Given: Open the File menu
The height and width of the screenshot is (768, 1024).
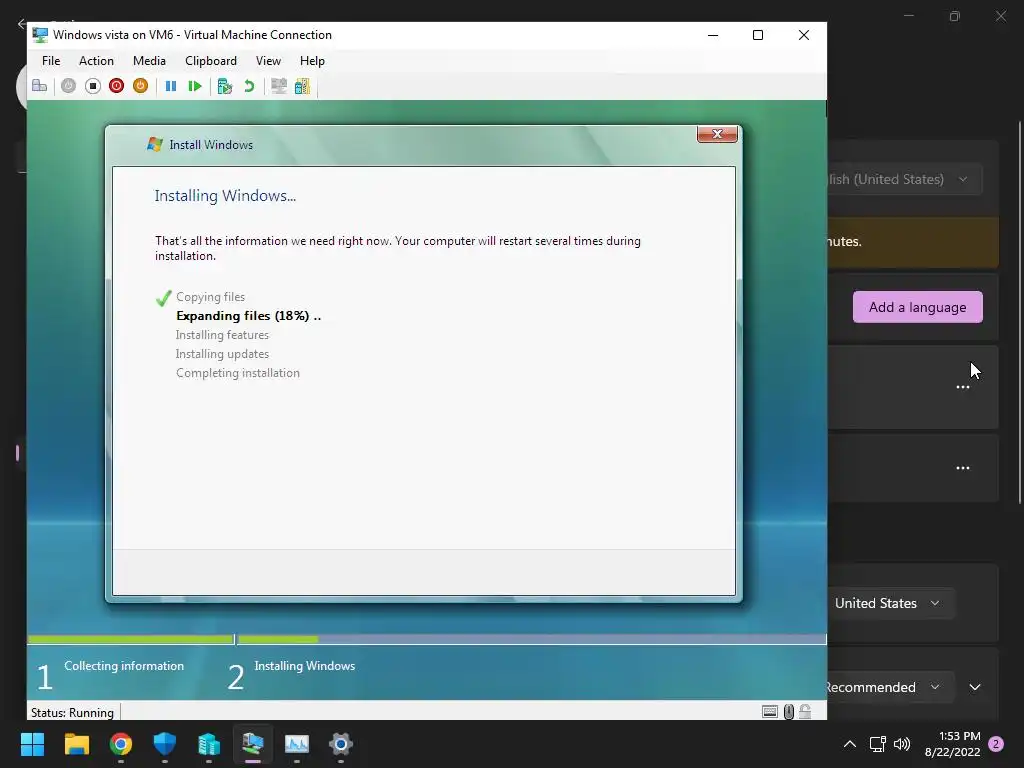Looking at the screenshot, I should coord(51,61).
